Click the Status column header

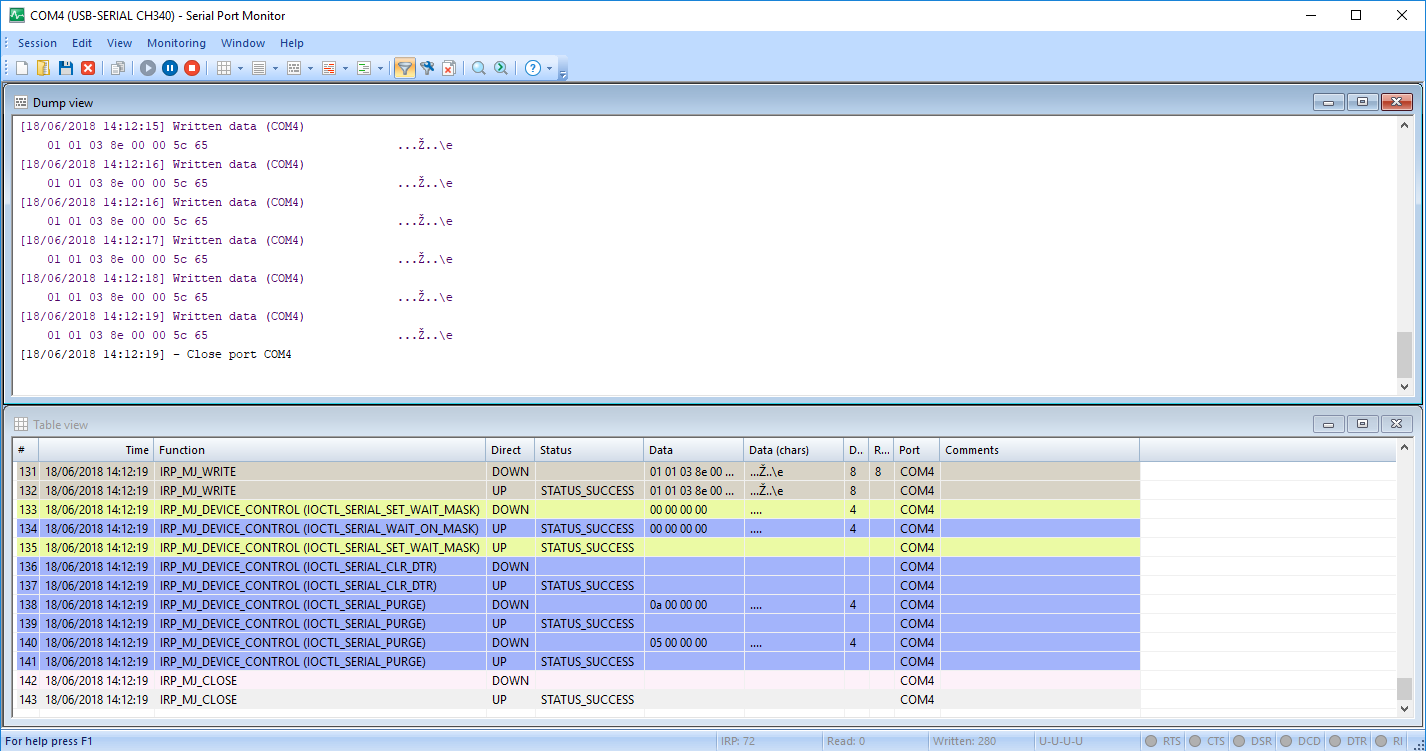(589, 450)
